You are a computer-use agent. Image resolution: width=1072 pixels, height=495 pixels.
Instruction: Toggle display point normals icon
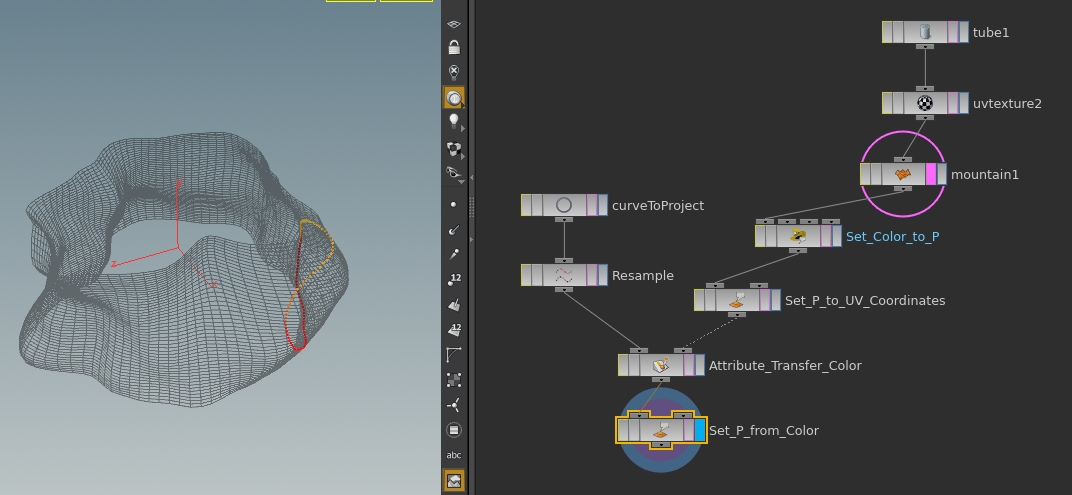454,230
